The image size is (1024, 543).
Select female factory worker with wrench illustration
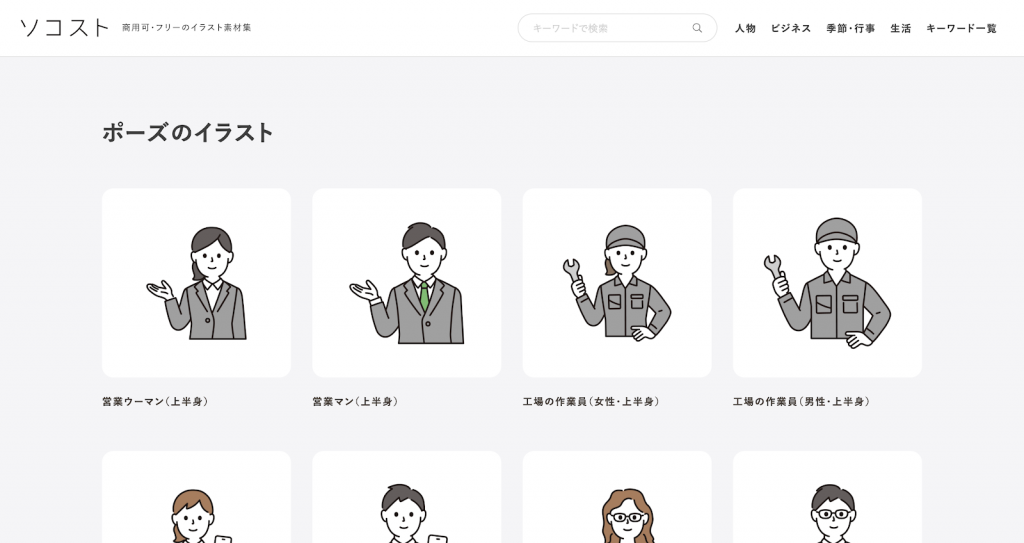(x=616, y=283)
